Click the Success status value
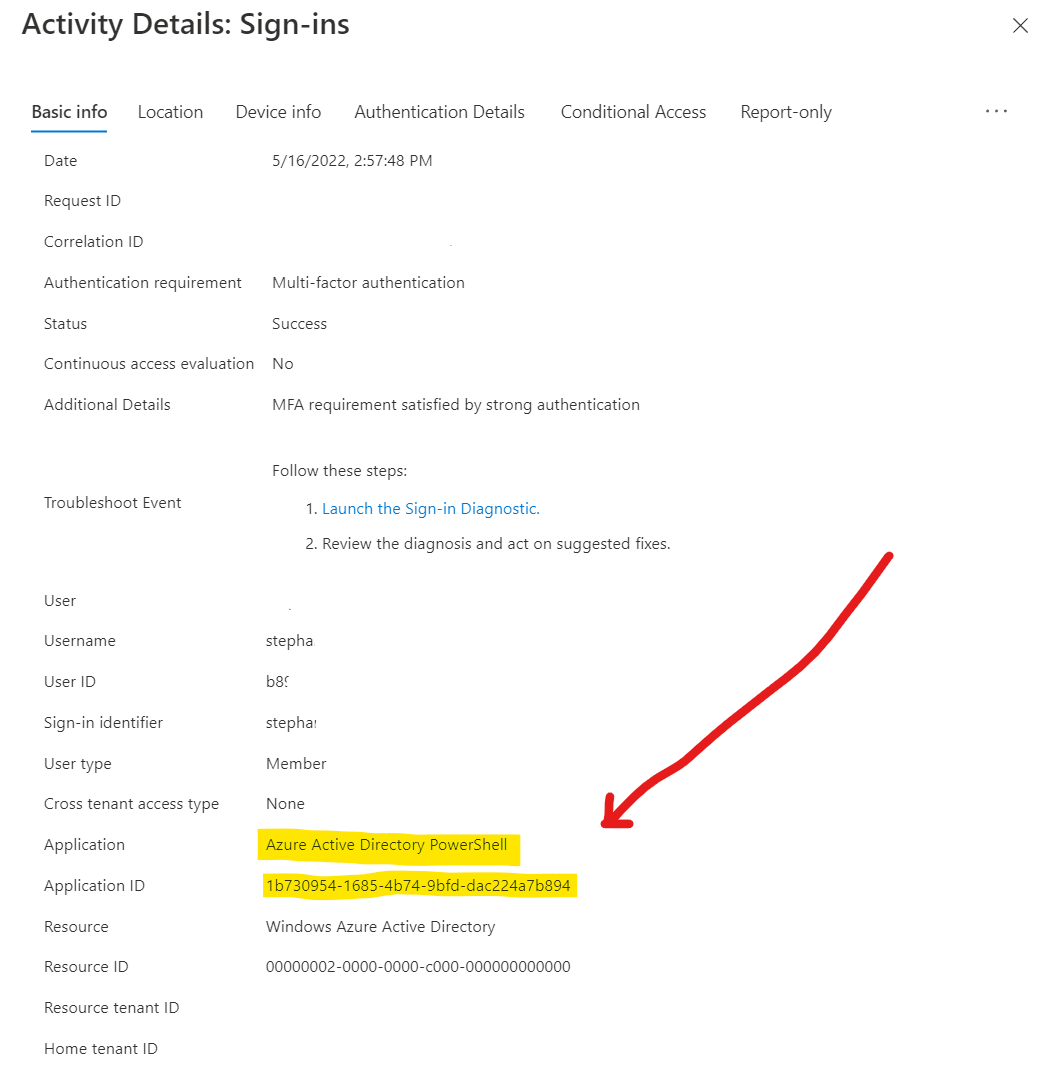Screen dimensions: 1042x1071 299,323
